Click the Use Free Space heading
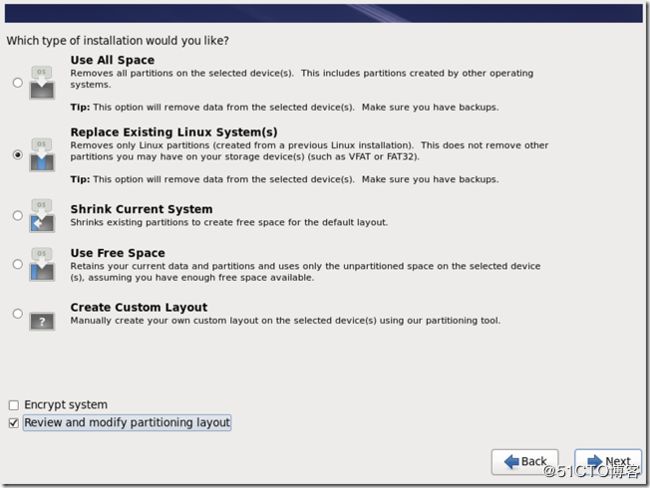The width and height of the screenshot is (650, 488). click(118, 253)
